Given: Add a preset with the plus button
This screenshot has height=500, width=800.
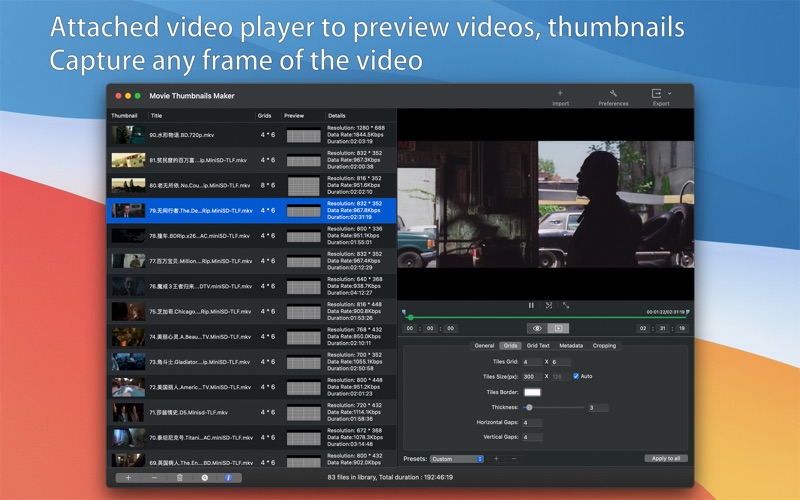Looking at the screenshot, I should pos(496,459).
